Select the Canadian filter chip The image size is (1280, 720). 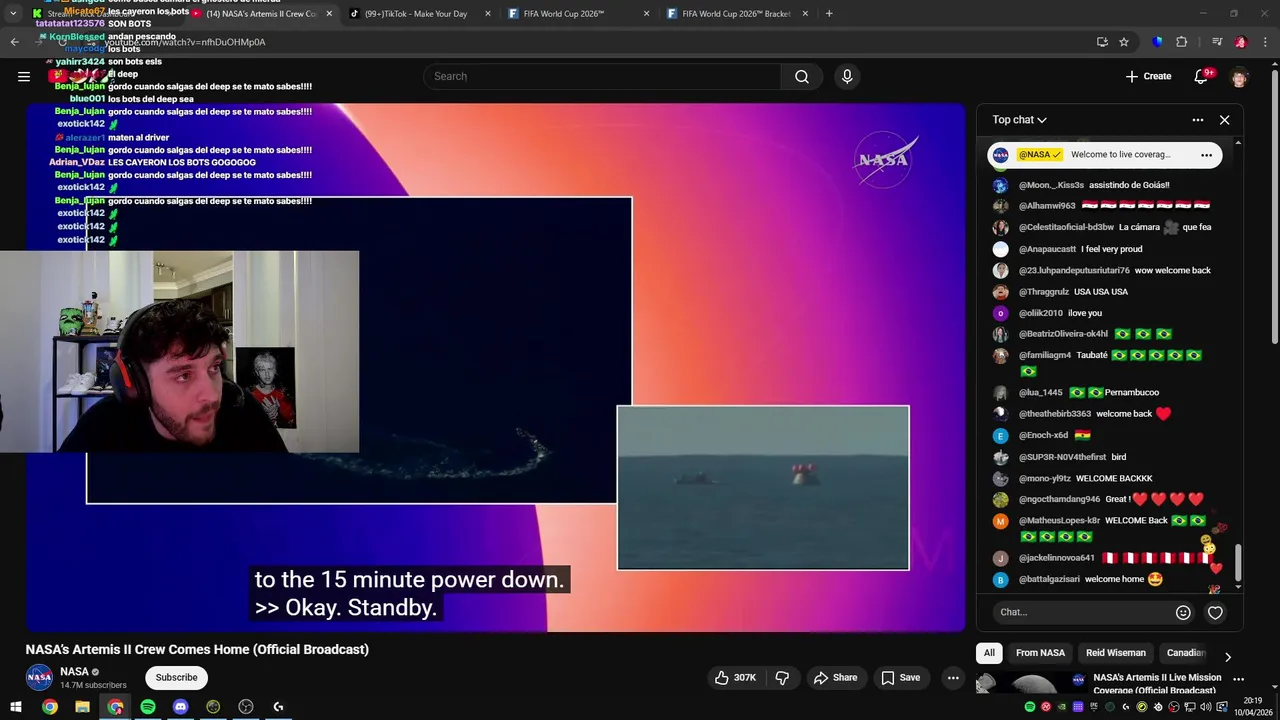pyautogui.click(x=1186, y=653)
